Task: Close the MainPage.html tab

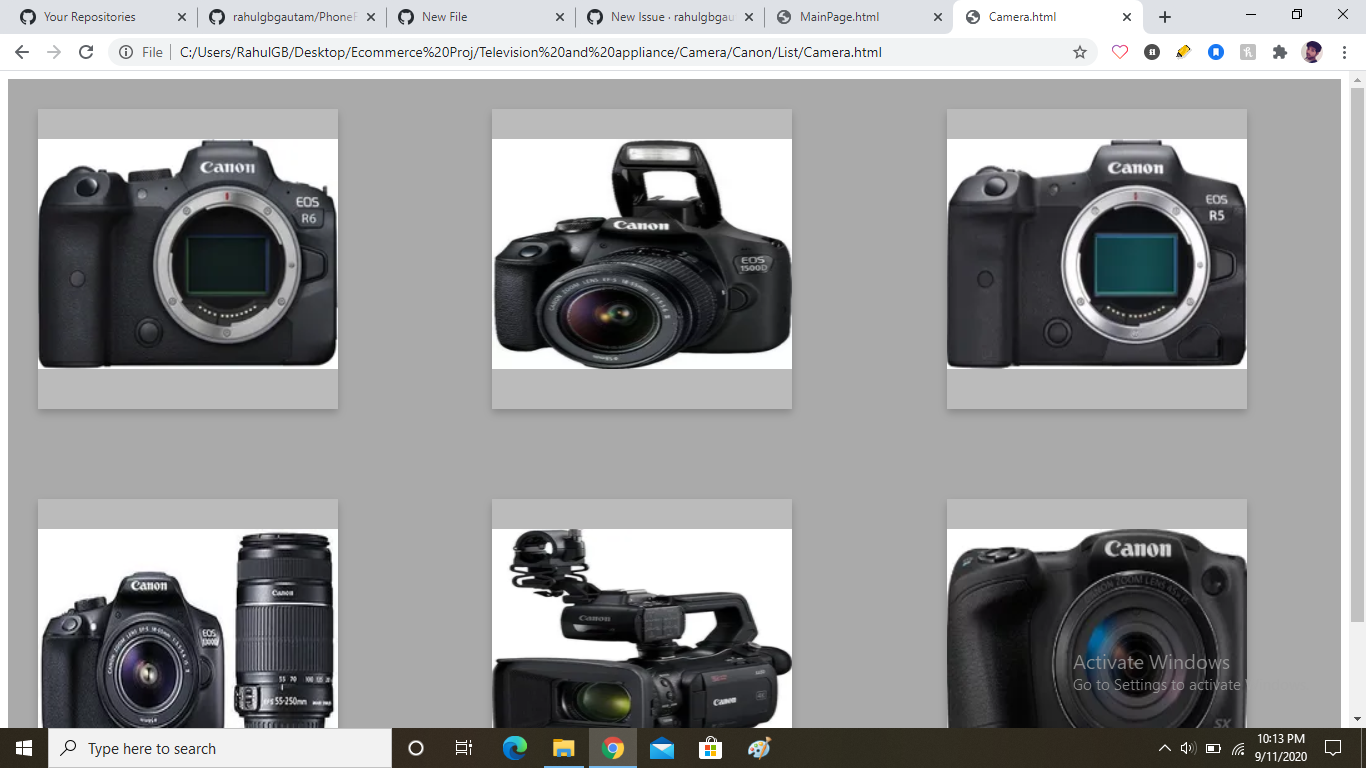Action: pos(937,17)
